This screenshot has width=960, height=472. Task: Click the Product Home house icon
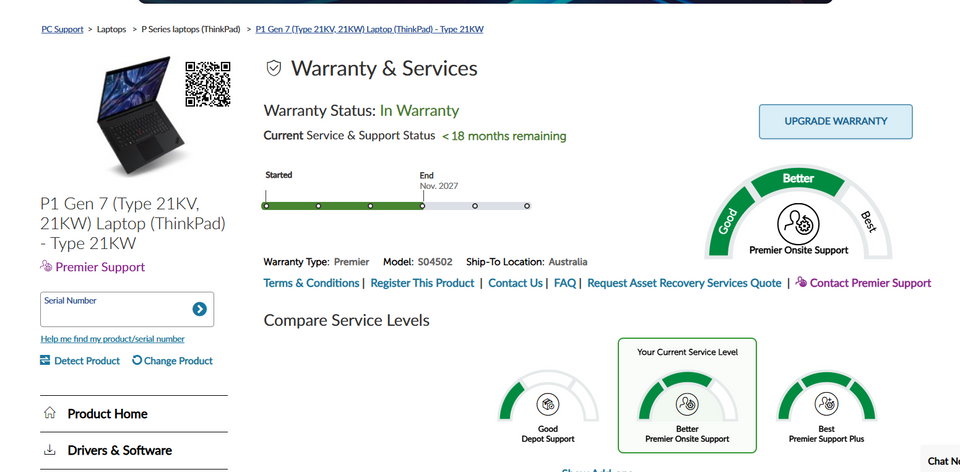pyautogui.click(x=50, y=413)
